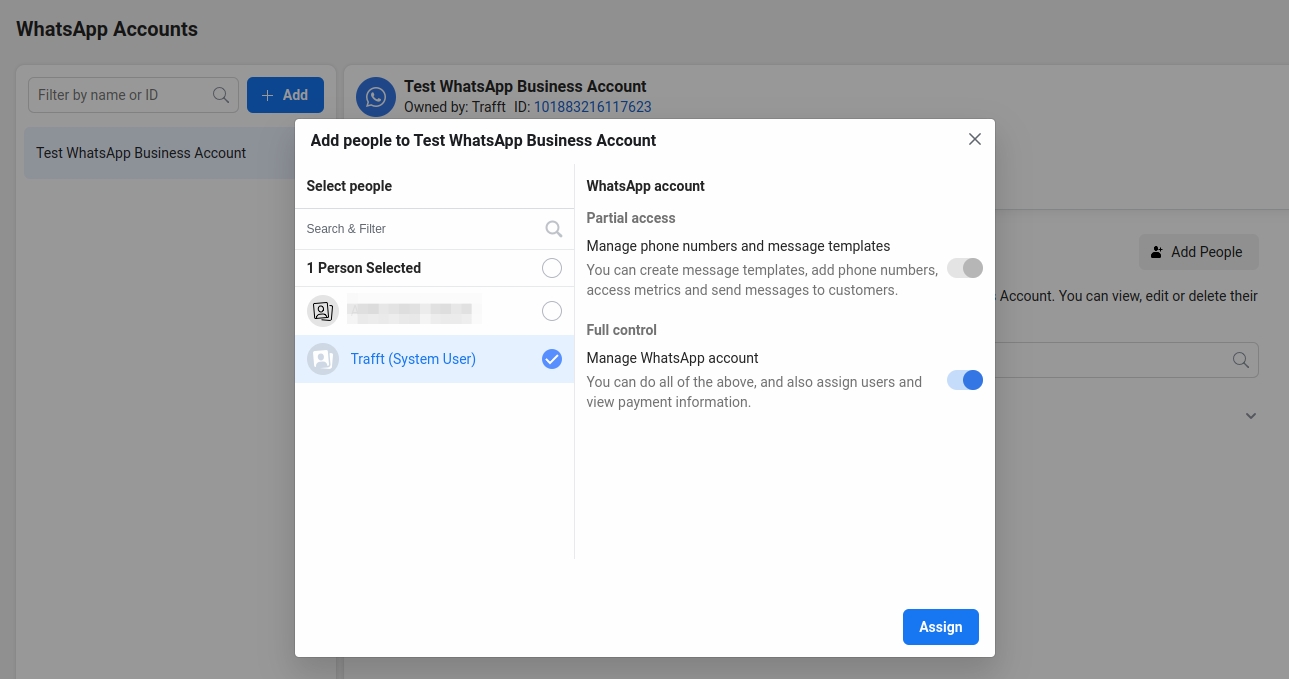Click the blurred user's avatar icon
Screen dimensions: 1289x679
pyautogui.click(x=323, y=311)
